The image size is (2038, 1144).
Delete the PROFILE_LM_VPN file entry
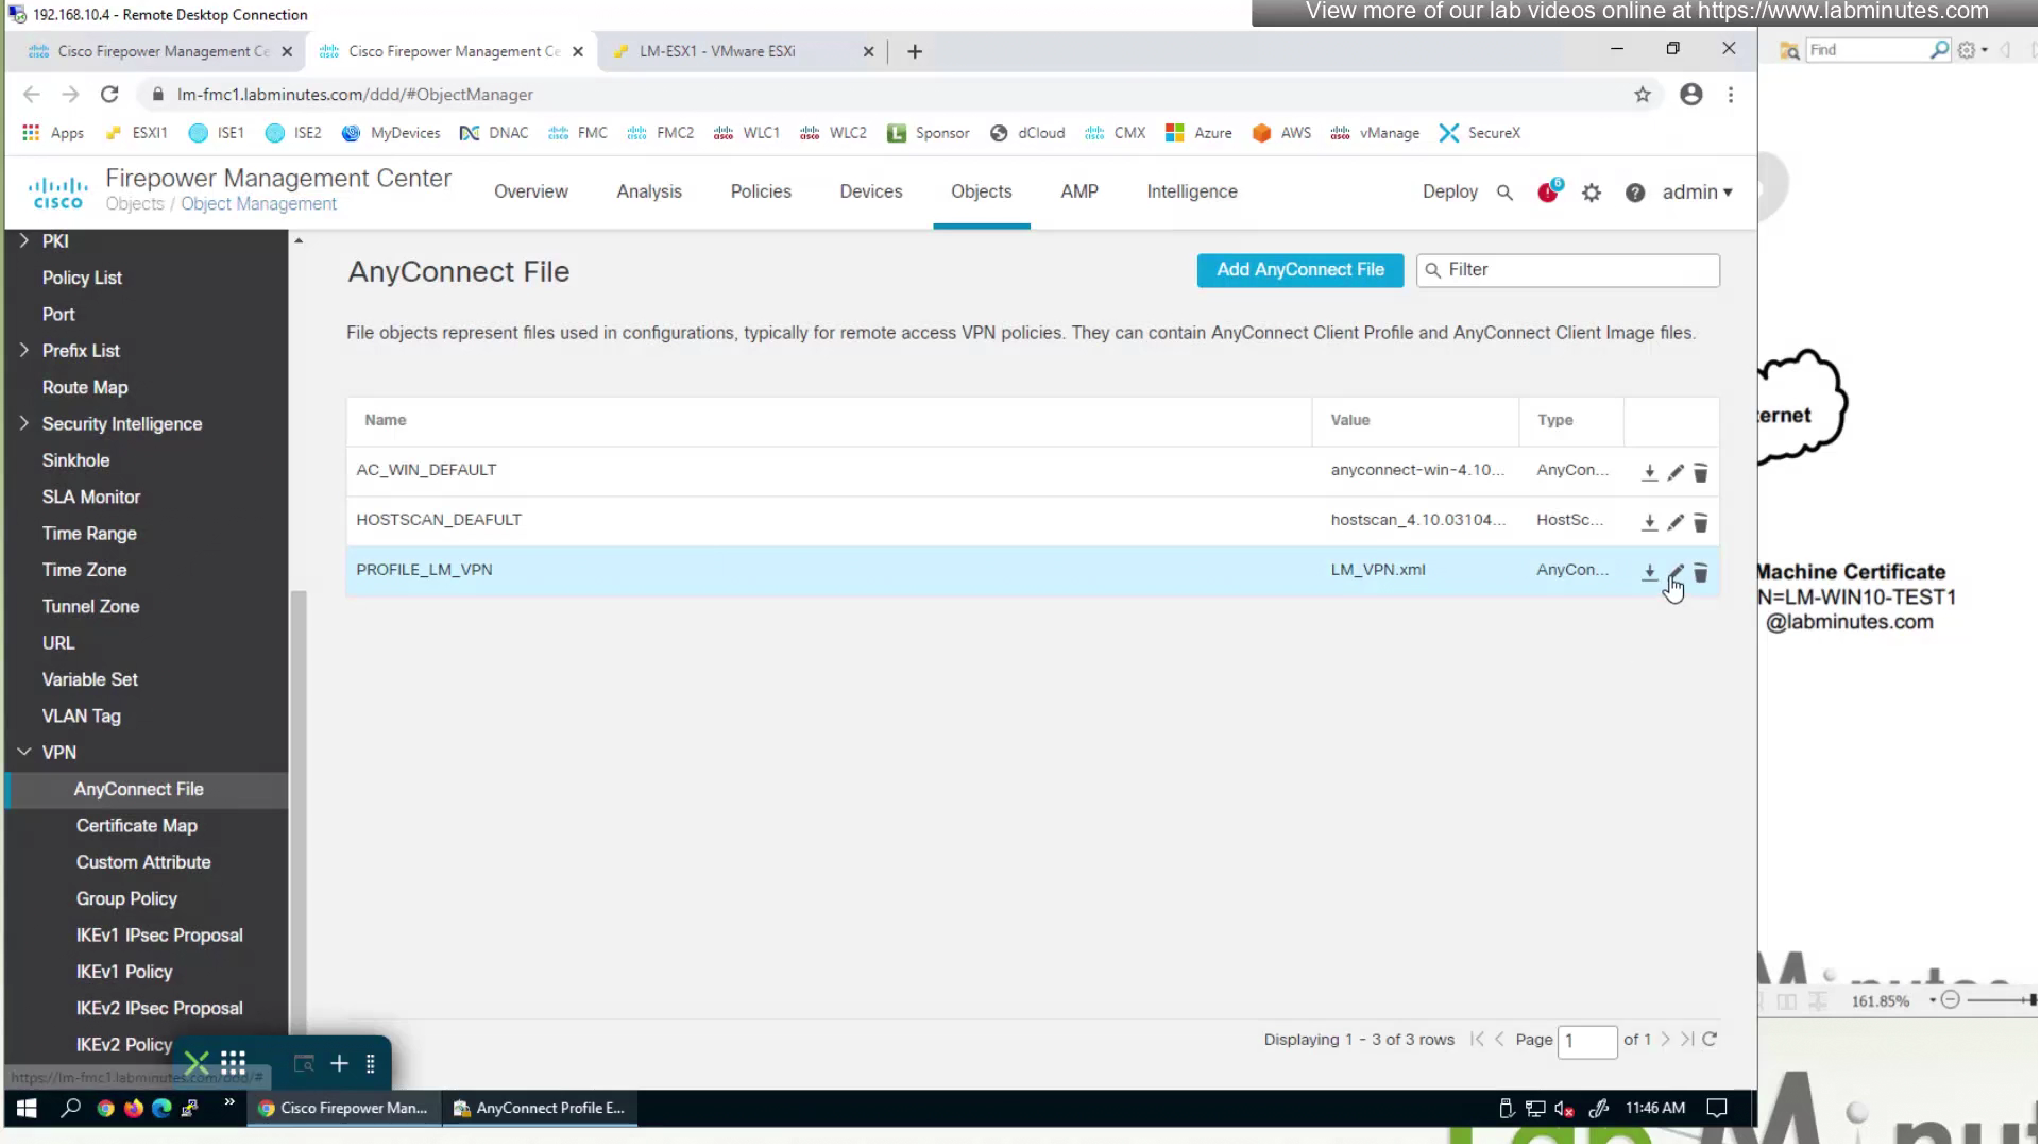[1700, 572]
